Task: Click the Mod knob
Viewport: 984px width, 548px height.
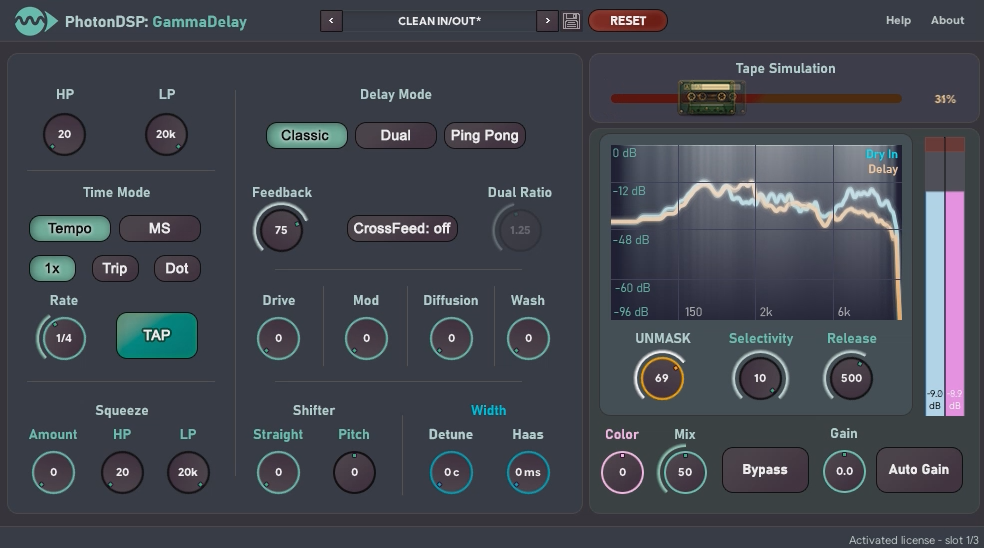Action: click(366, 338)
